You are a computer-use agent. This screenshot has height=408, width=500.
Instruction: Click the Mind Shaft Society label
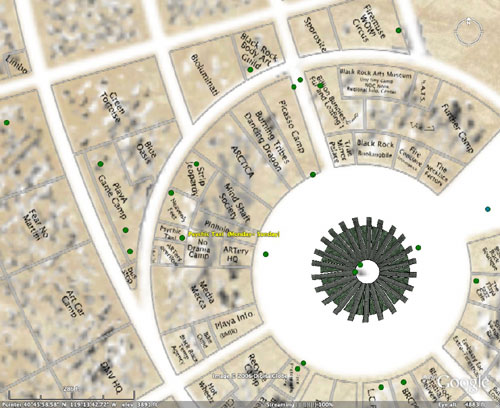click(234, 203)
